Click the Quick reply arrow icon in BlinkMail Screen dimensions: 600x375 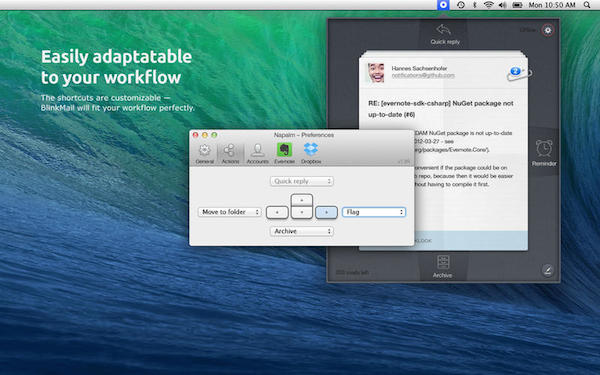443,30
